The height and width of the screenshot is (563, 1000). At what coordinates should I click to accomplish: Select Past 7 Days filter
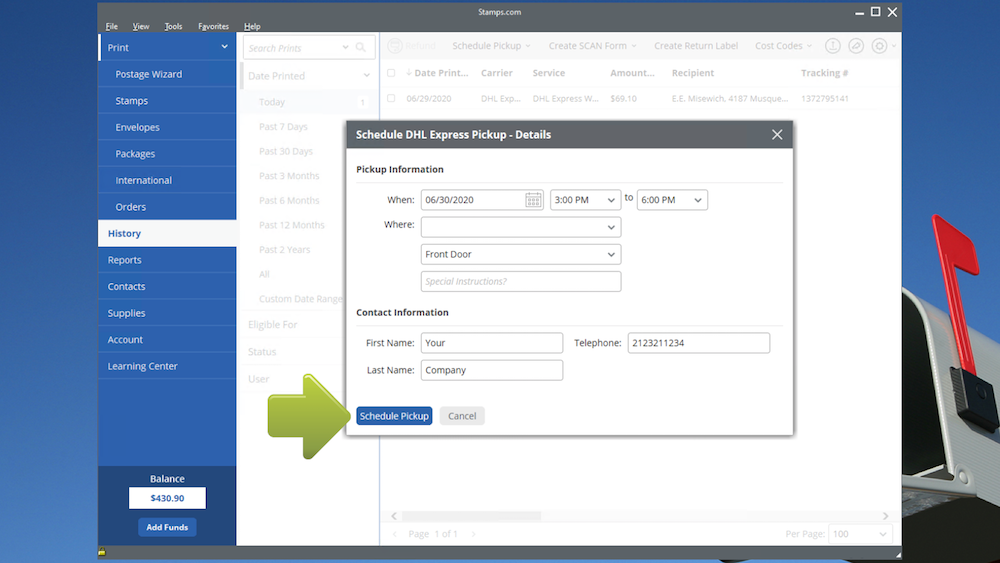283,126
